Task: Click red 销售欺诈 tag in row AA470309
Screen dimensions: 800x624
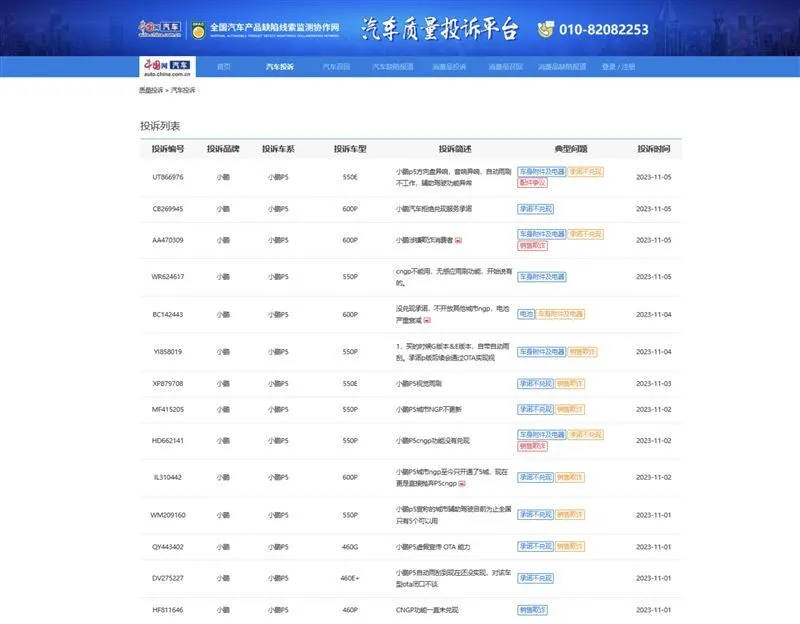Action: pos(532,246)
